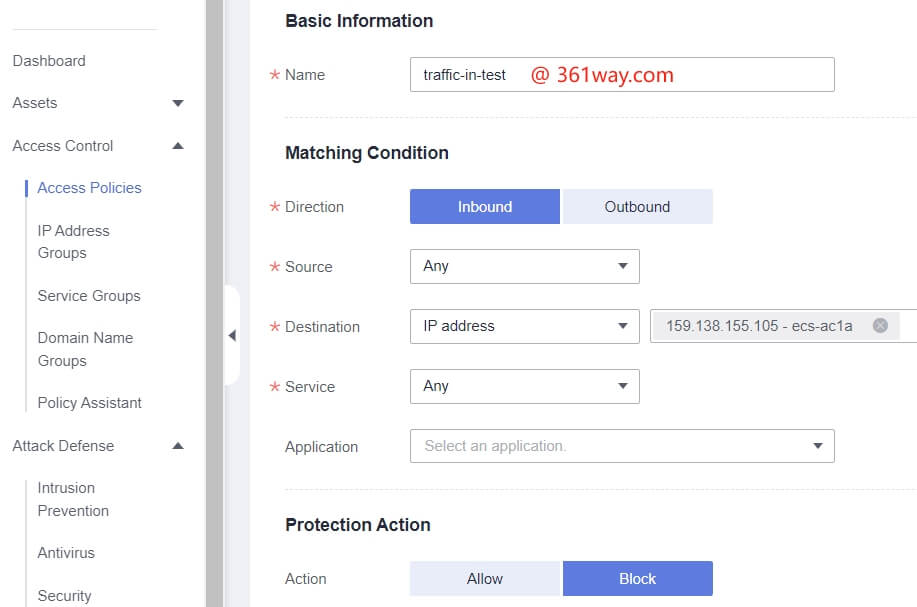
Task: Open the Destination type dropdown
Action: (x=524, y=326)
